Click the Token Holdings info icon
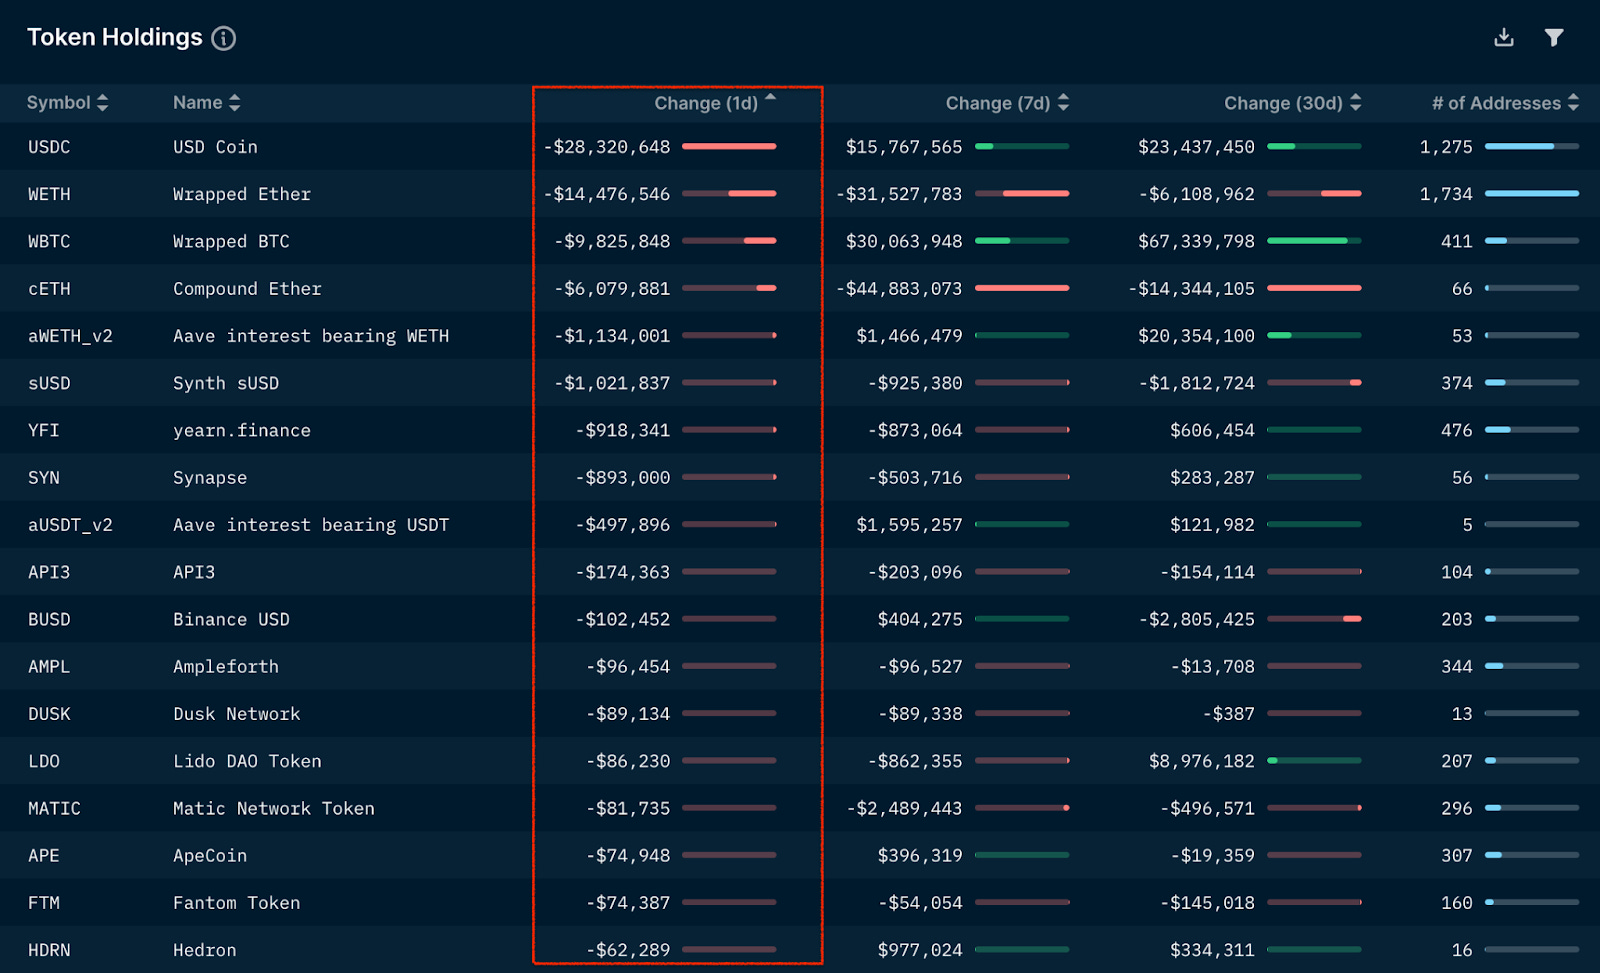Screen dimensions: 1600x973 tap(224, 38)
